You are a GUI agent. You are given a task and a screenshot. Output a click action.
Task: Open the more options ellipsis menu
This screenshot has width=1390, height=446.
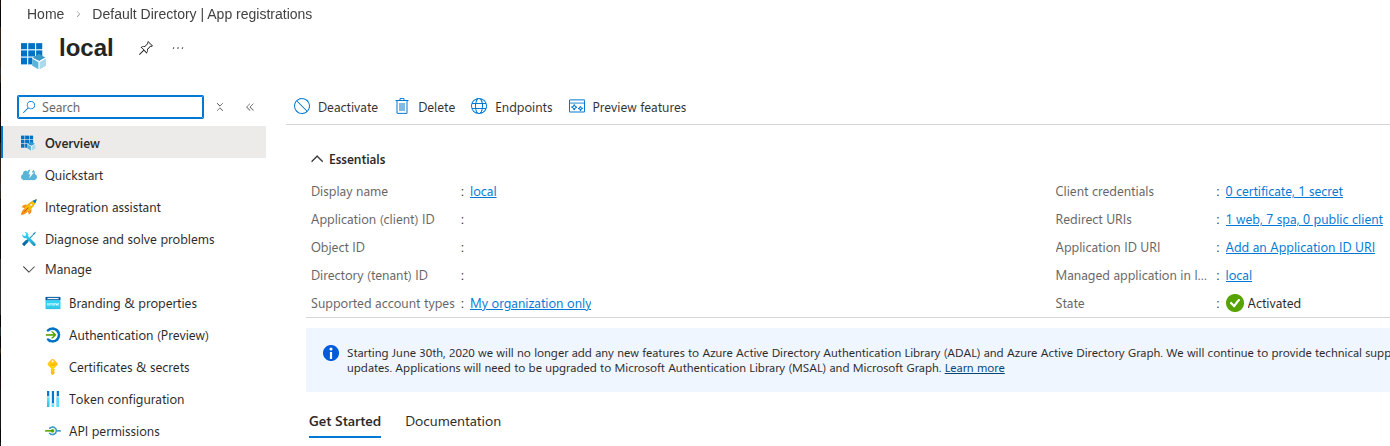(x=178, y=47)
